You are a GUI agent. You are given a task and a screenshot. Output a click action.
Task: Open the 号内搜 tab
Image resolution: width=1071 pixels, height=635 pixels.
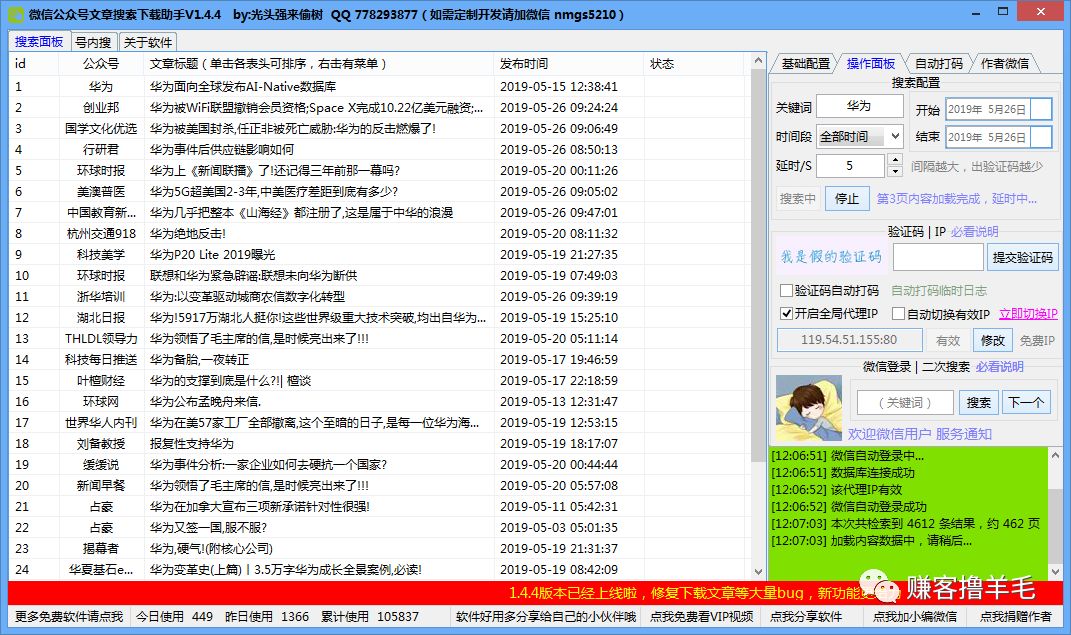(94, 42)
